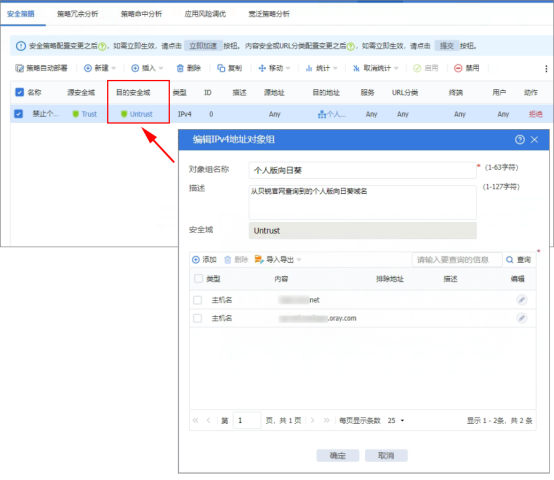This screenshot has height=480, width=554.
Task: Click the 取消 cancel button
Action: pos(386,456)
